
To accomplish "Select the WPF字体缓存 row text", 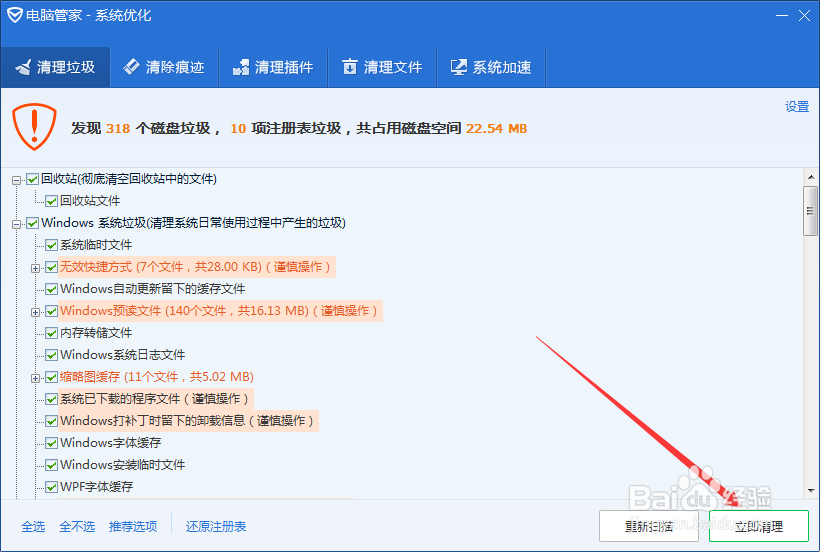I will click(x=97, y=486).
